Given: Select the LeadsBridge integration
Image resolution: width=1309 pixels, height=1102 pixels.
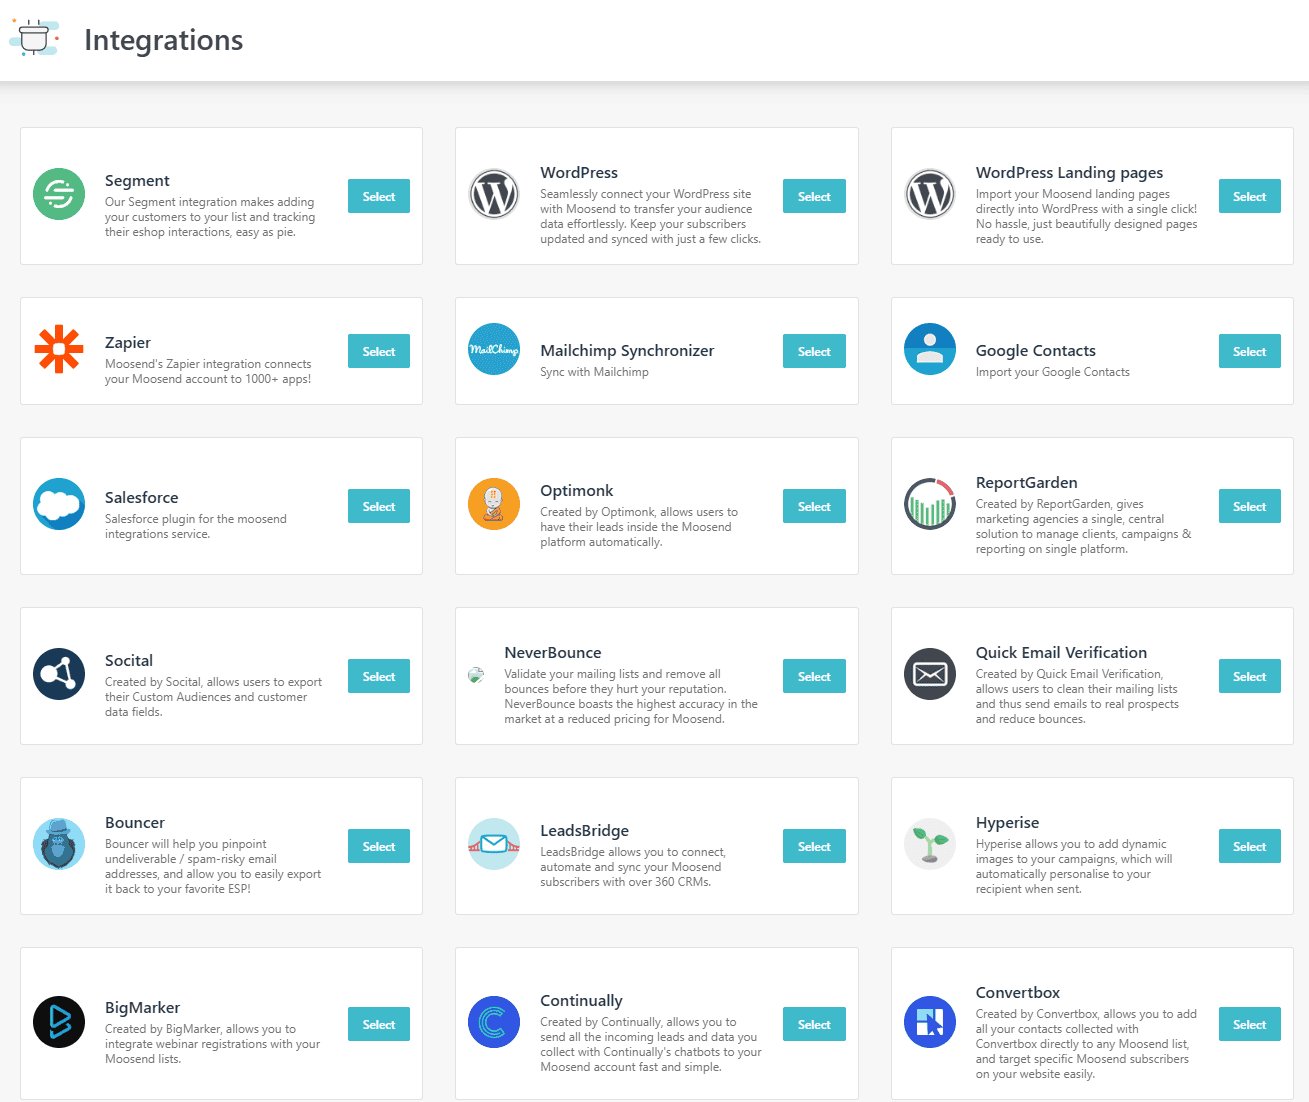Looking at the screenshot, I should (x=814, y=846).
